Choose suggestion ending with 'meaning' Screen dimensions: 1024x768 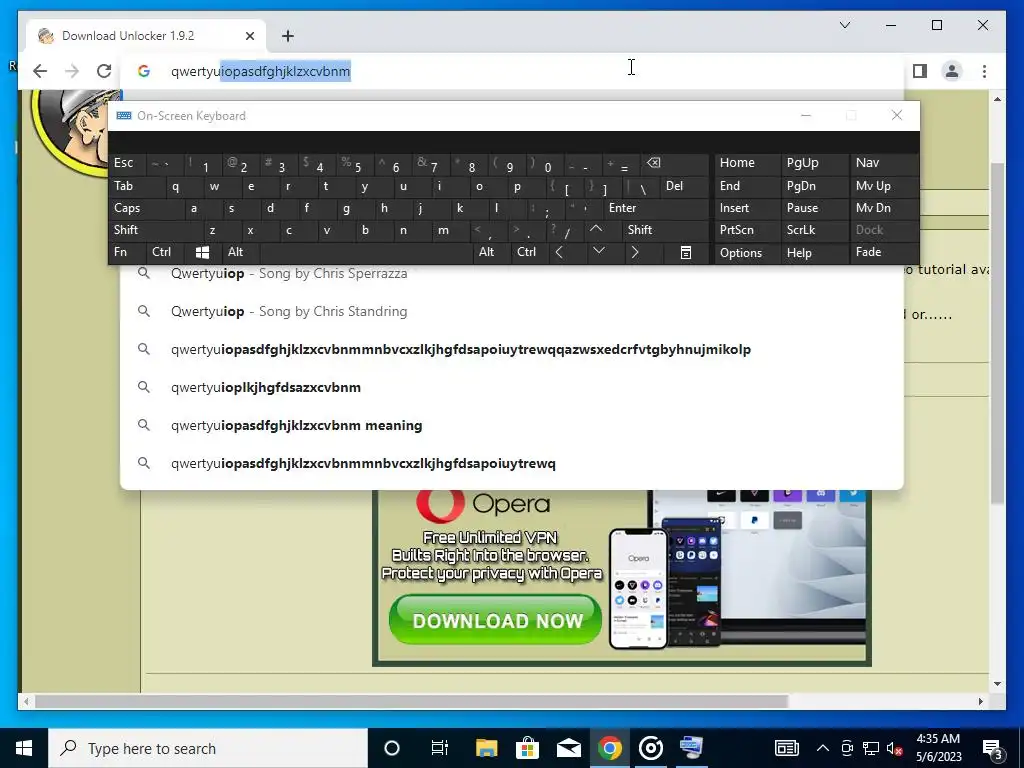click(x=512, y=425)
